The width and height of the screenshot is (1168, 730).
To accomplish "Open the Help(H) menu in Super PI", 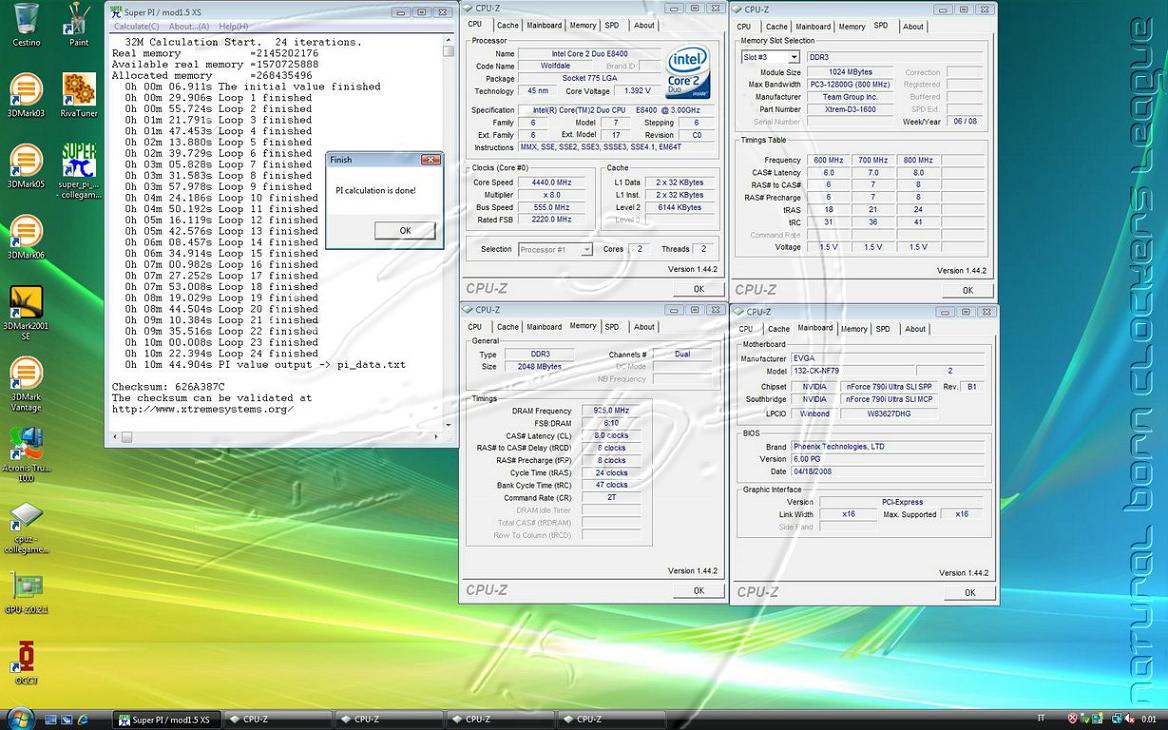I will (x=233, y=26).
